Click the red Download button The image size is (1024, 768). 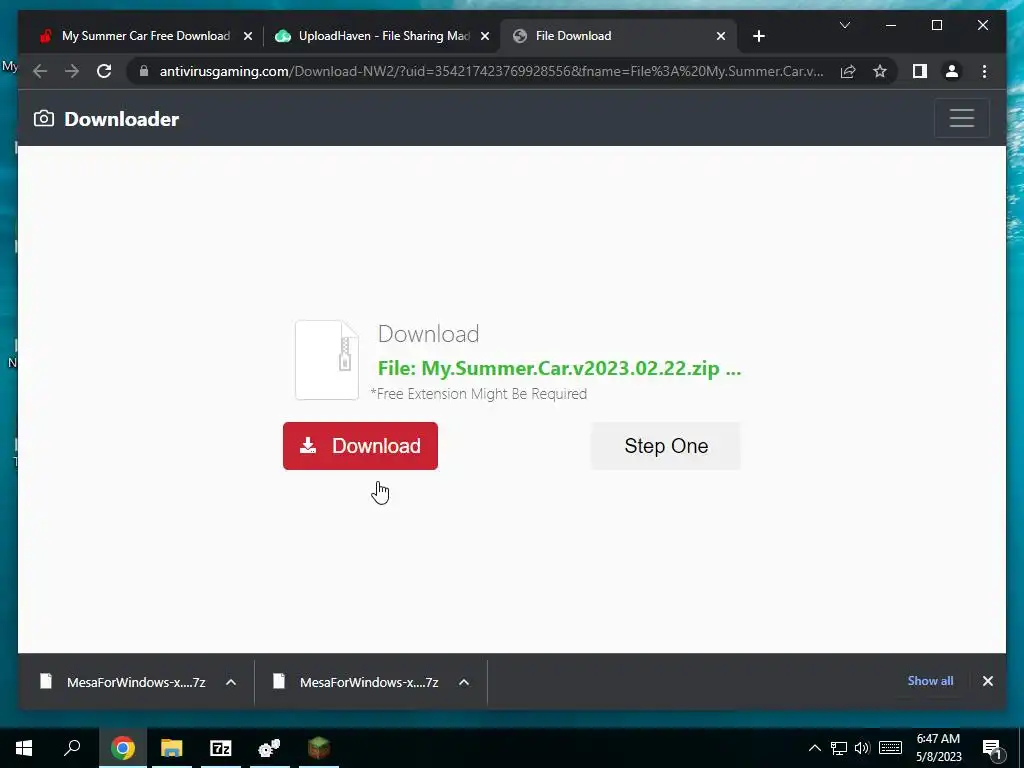point(360,446)
